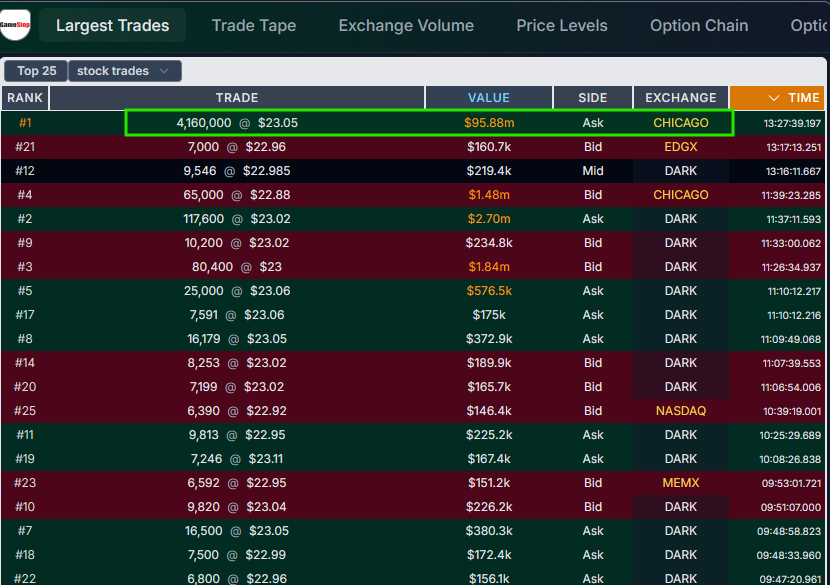Image resolution: width=830 pixels, height=585 pixels.
Task: Click trade 9,813 @ $22.95
Action: tap(237, 435)
